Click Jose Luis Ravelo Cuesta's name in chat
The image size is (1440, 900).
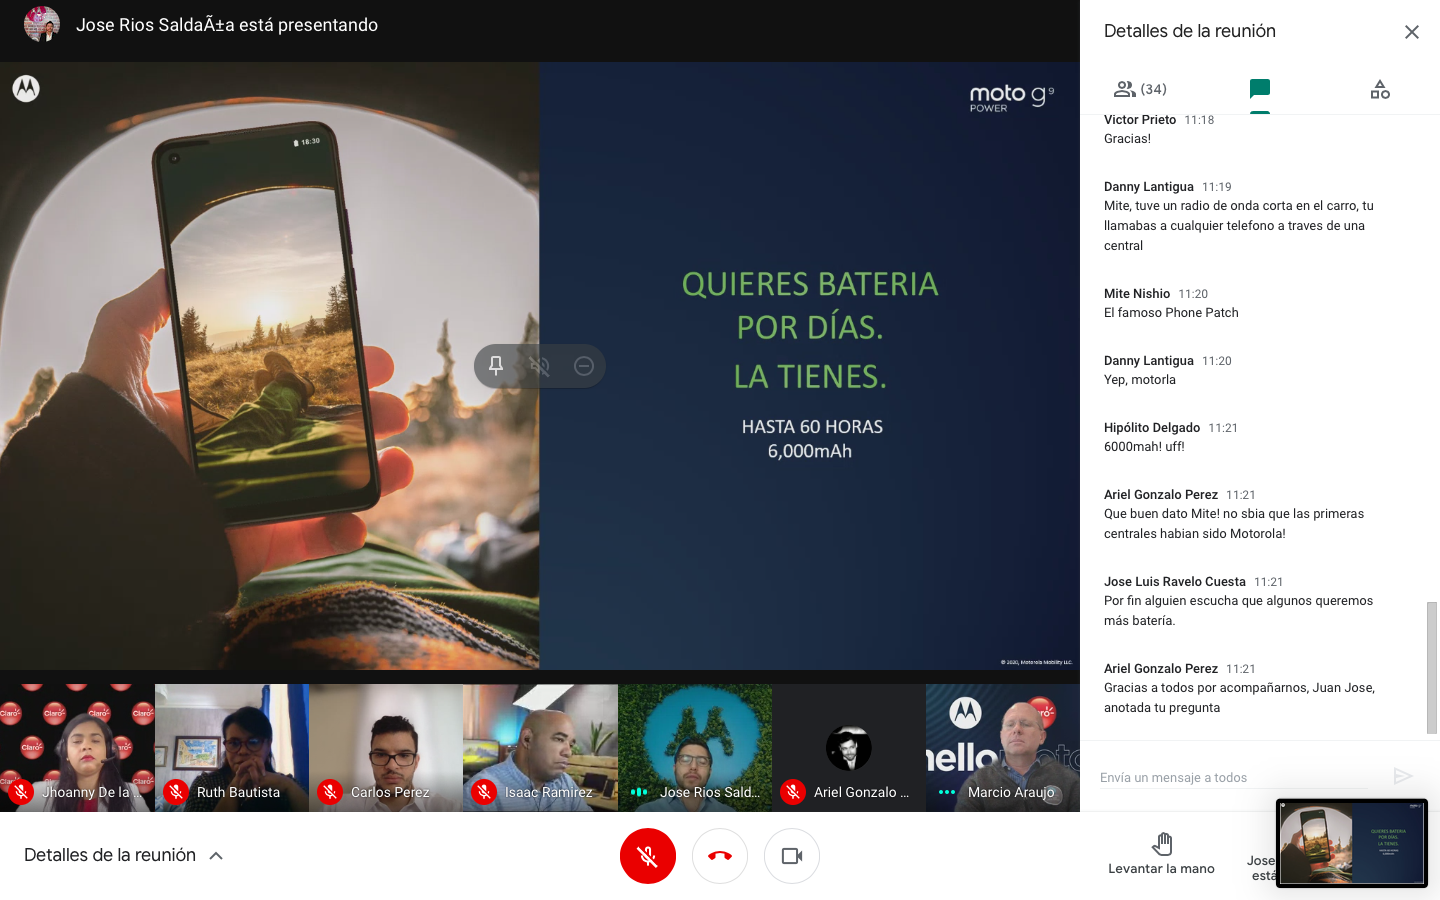click(1175, 582)
